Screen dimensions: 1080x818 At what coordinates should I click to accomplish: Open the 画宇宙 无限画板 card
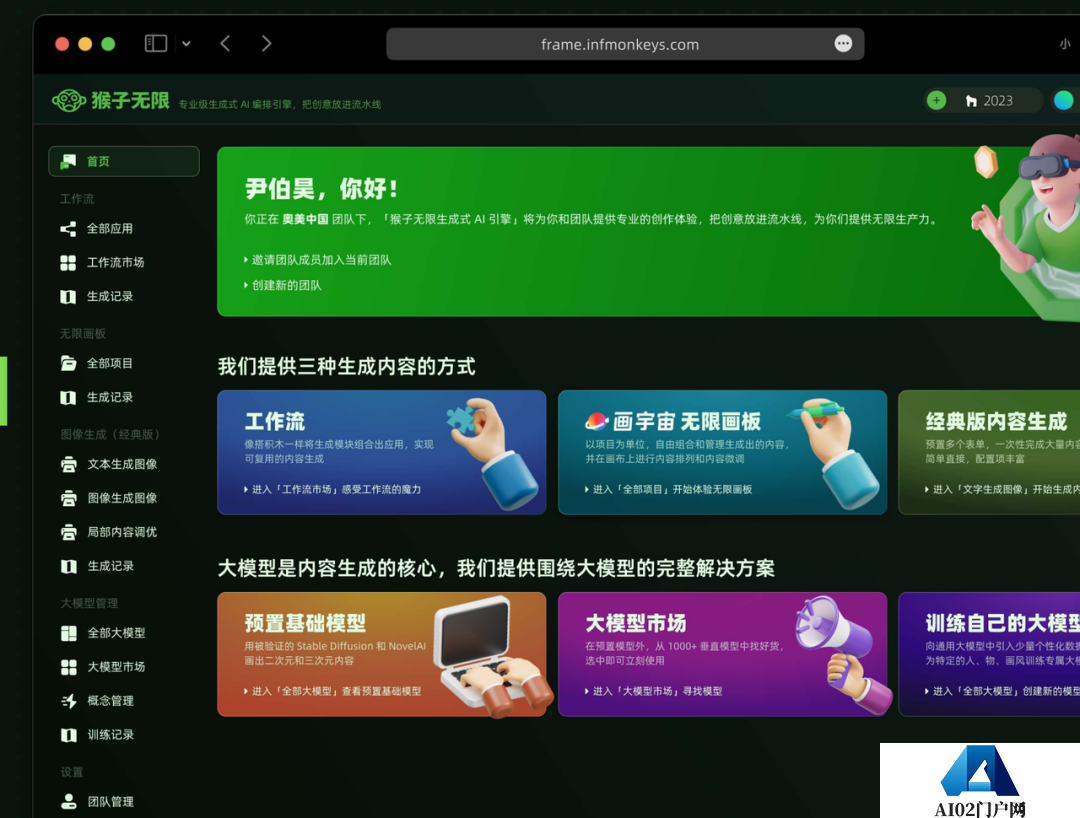723,452
